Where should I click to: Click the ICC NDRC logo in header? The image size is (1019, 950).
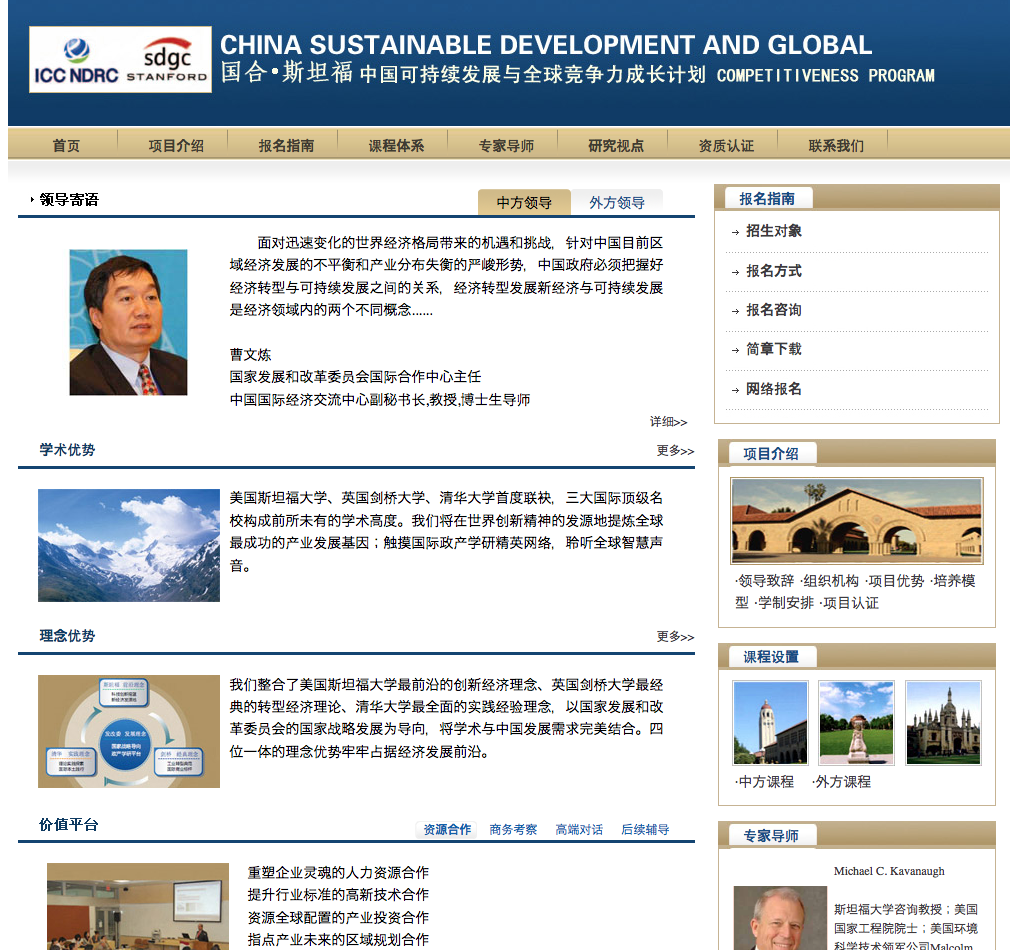pos(76,60)
